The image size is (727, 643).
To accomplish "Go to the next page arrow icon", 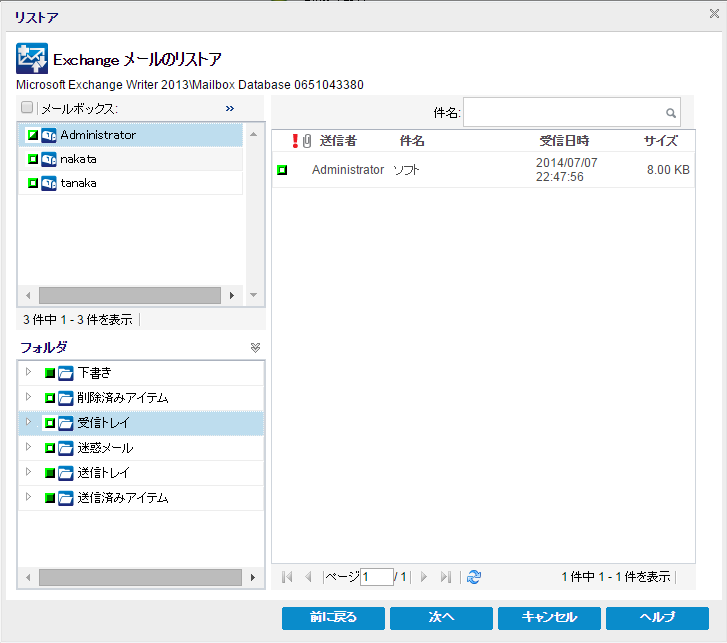I will click(424, 577).
